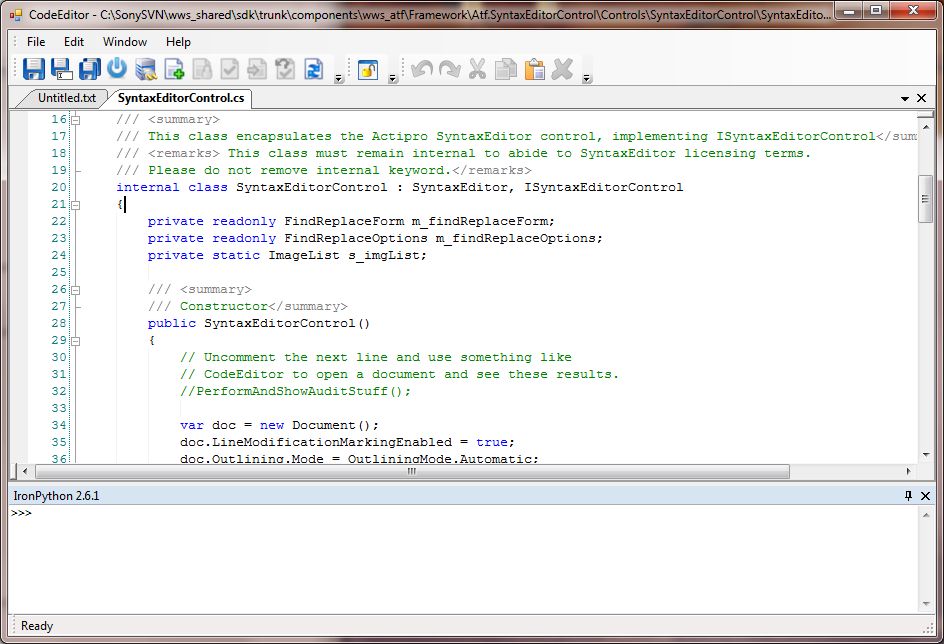The width and height of the screenshot is (944, 644).
Task: Switch to the Untitled.txt tab
Action: pos(67,98)
